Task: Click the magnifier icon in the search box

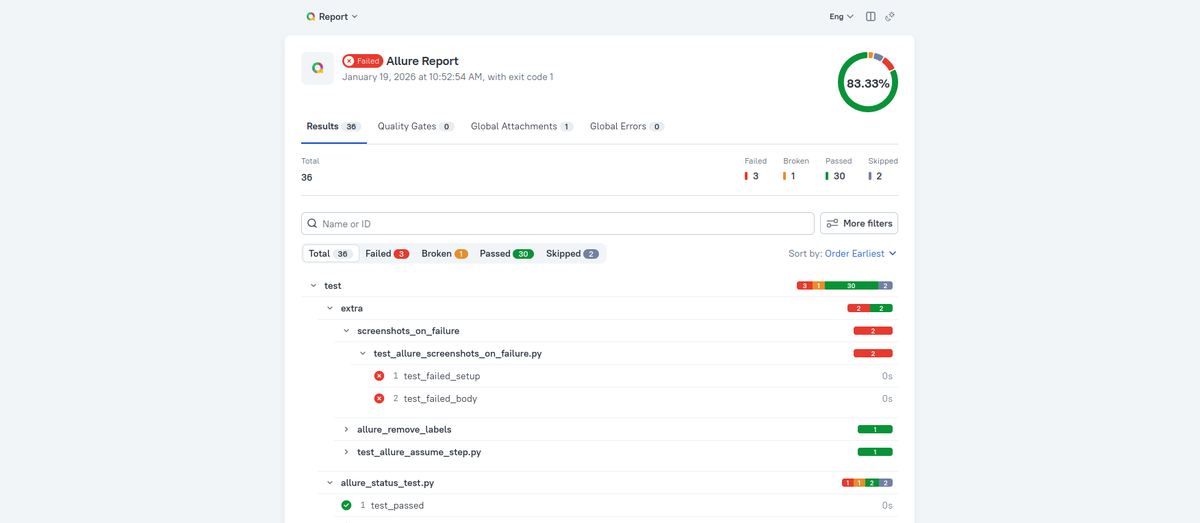Action: click(313, 224)
